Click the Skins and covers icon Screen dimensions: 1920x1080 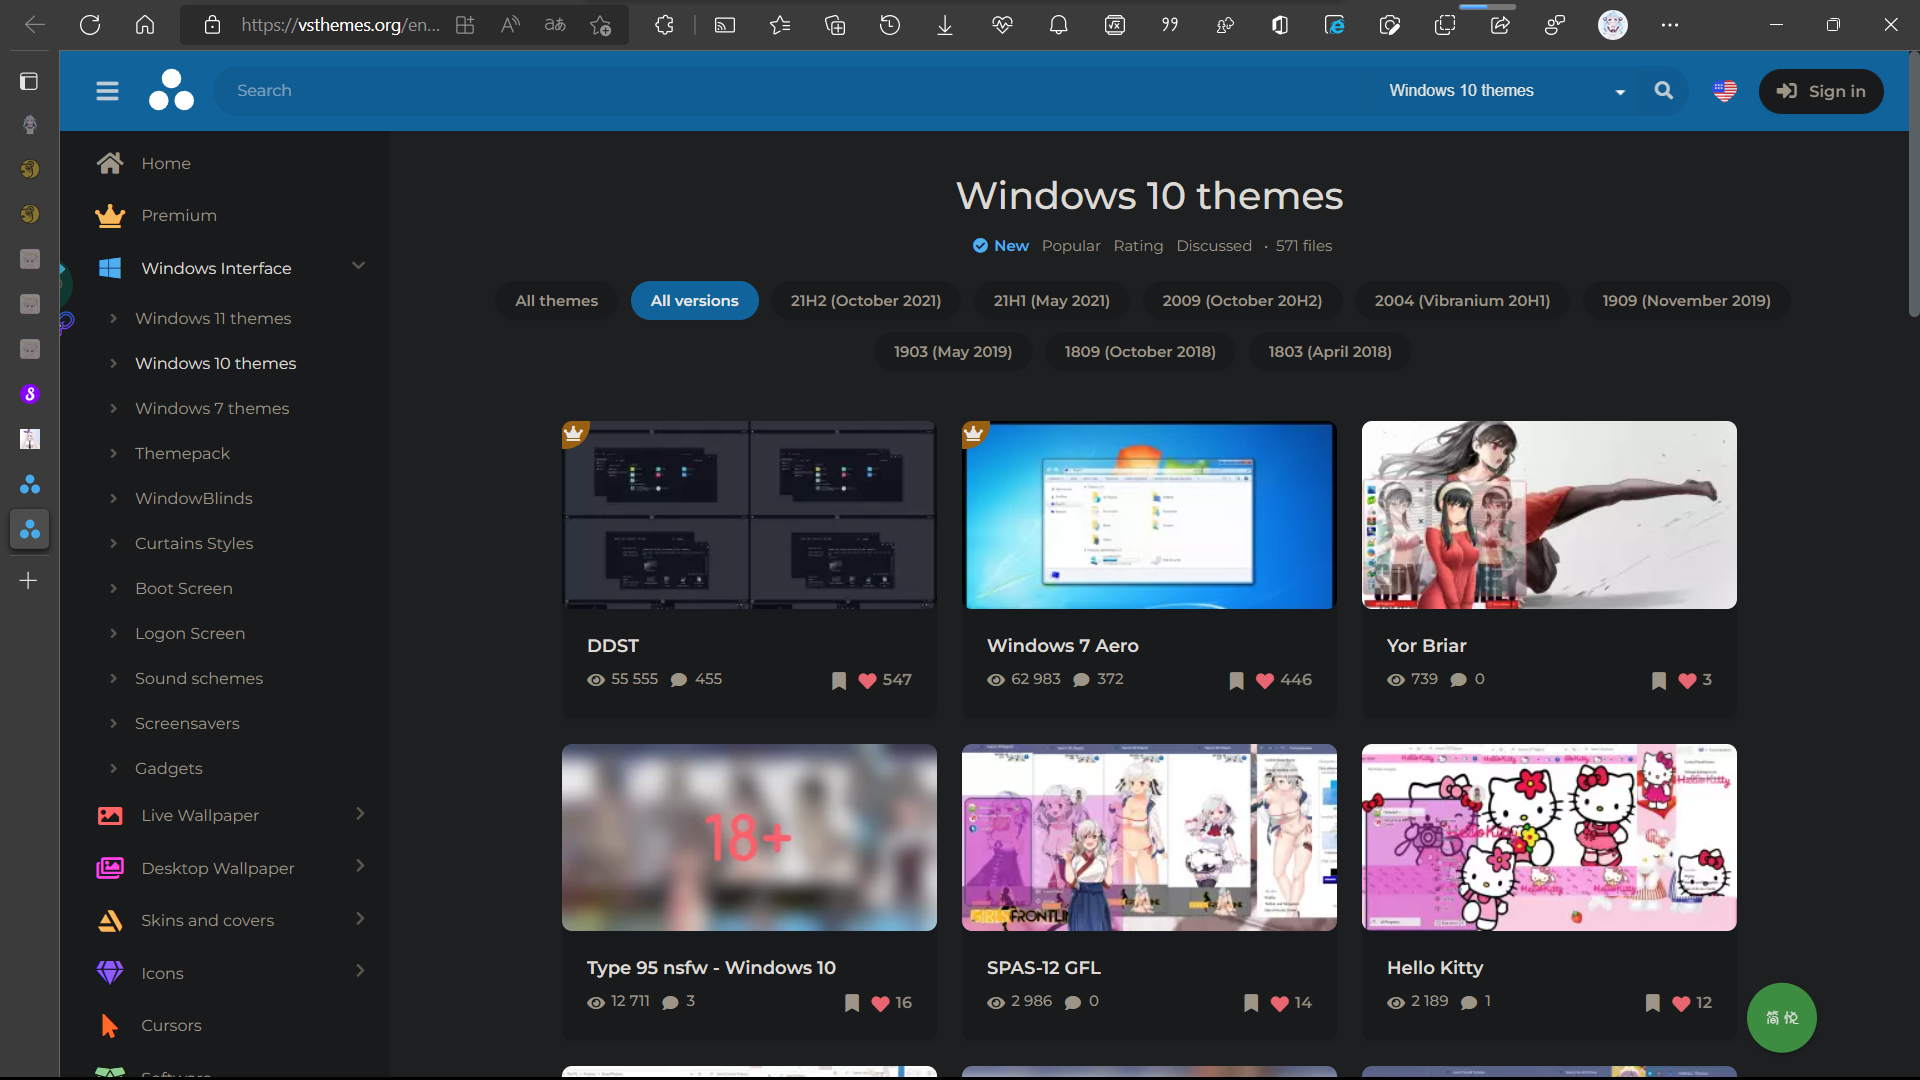coord(110,920)
